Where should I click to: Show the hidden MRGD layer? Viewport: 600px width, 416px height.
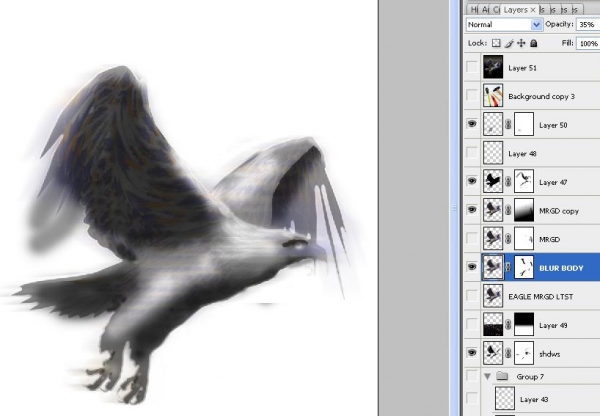click(x=472, y=239)
